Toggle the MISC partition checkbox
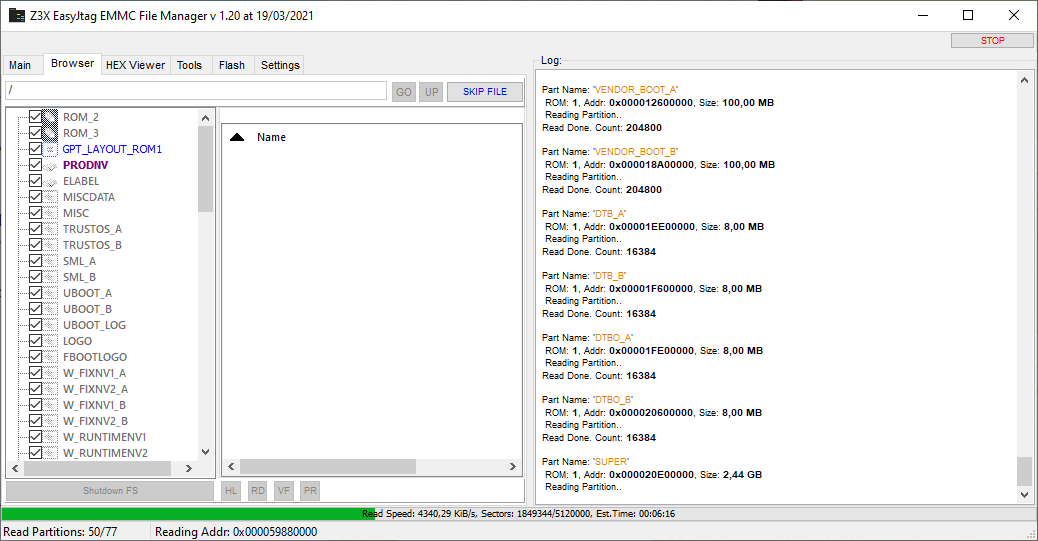 [x=35, y=213]
